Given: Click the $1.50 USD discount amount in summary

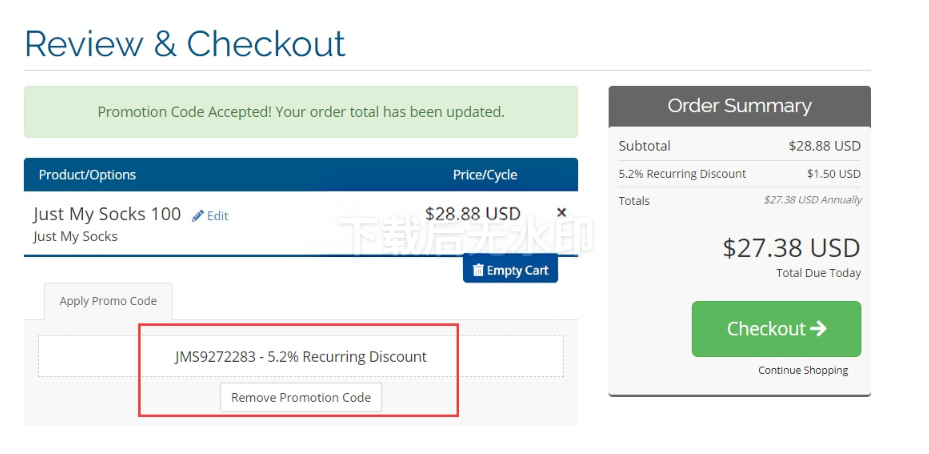Looking at the screenshot, I should 833,174.
